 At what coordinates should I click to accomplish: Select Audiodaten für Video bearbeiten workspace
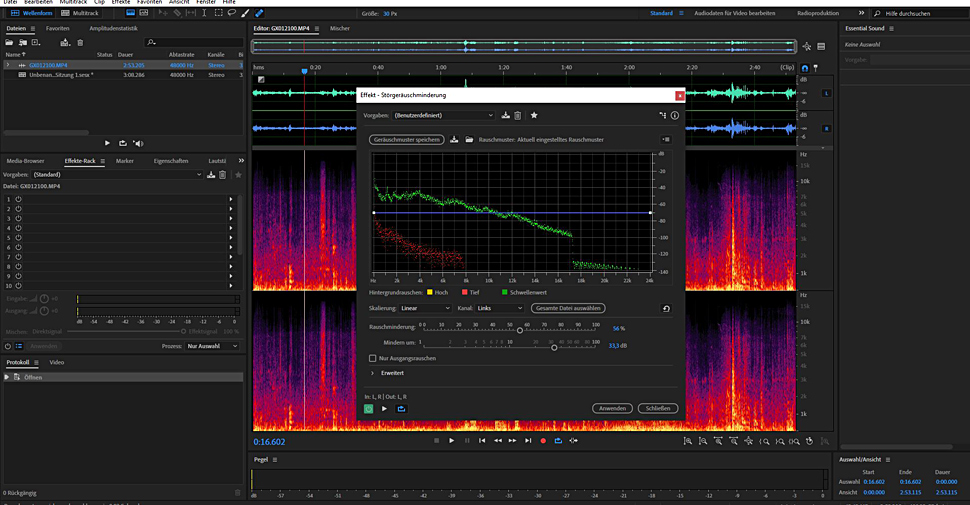pos(734,13)
